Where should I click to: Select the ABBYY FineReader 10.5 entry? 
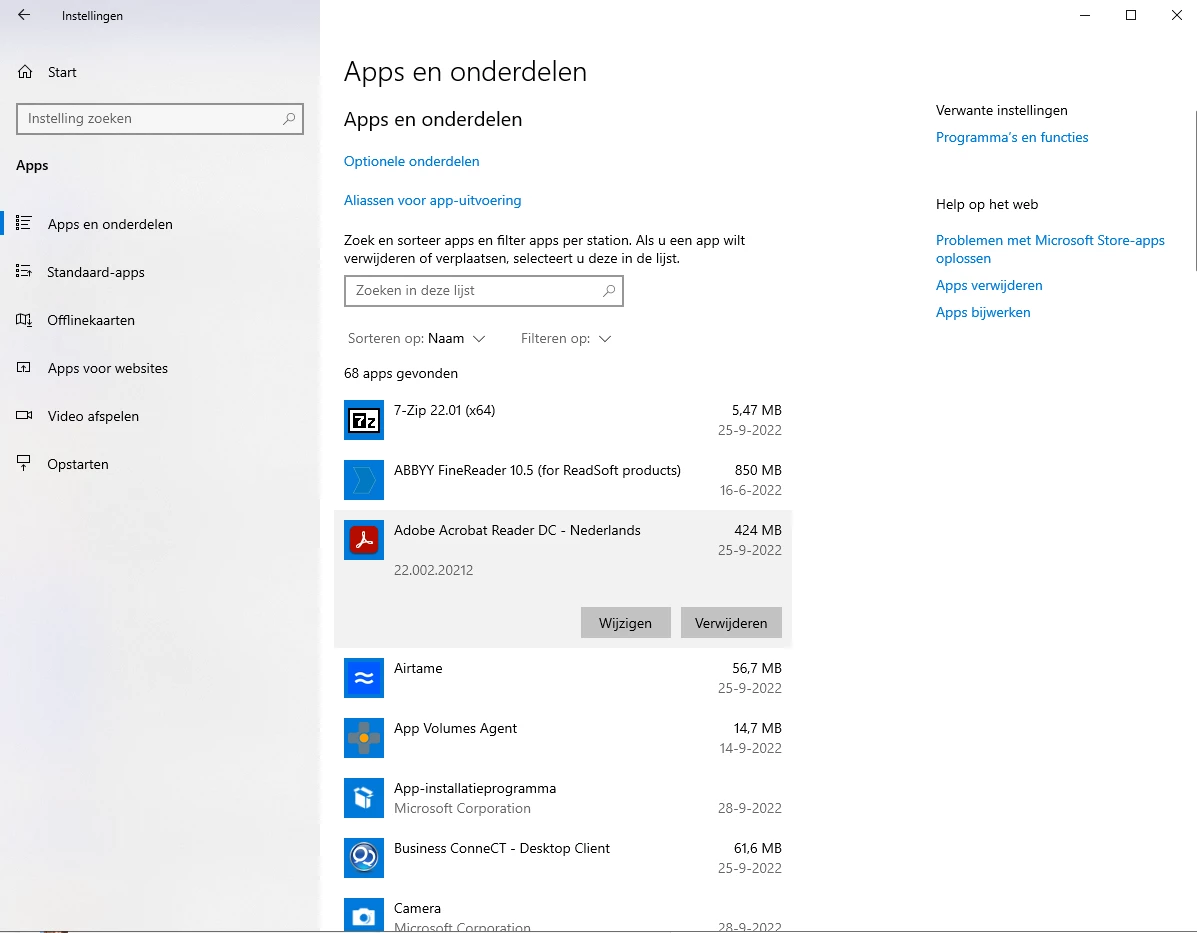click(x=563, y=480)
